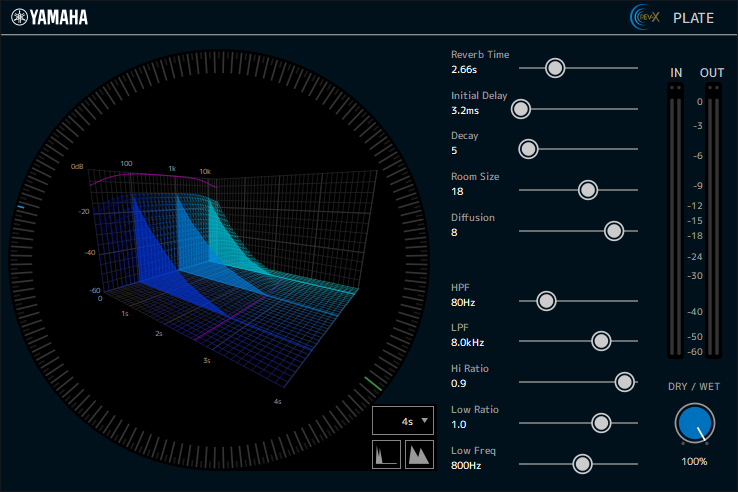Open the 4s time range dropdown
This screenshot has width=738, height=492.
[404, 421]
